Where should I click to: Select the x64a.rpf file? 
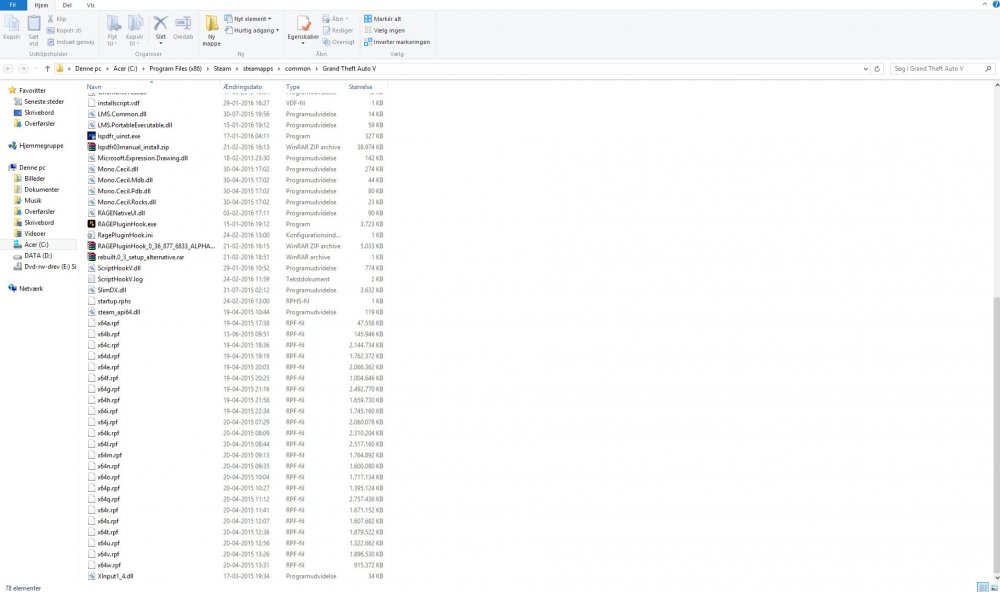coord(108,323)
